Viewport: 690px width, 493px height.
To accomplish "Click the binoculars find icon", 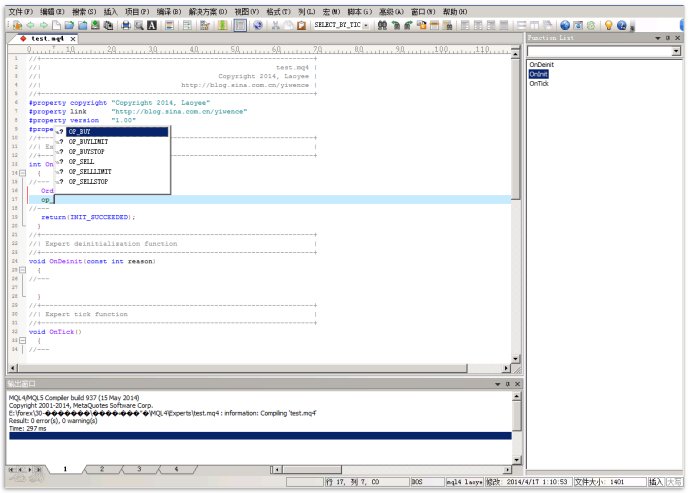I will (382, 24).
